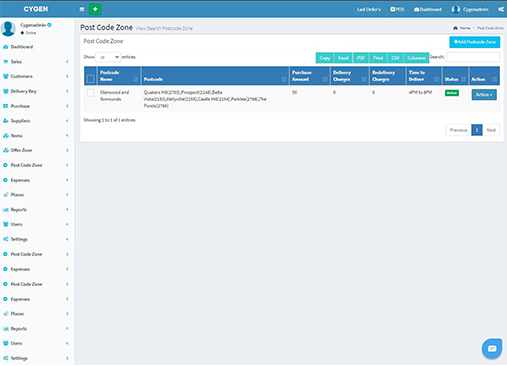Click the Suppliers icon in the sidebar

[5, 121]
